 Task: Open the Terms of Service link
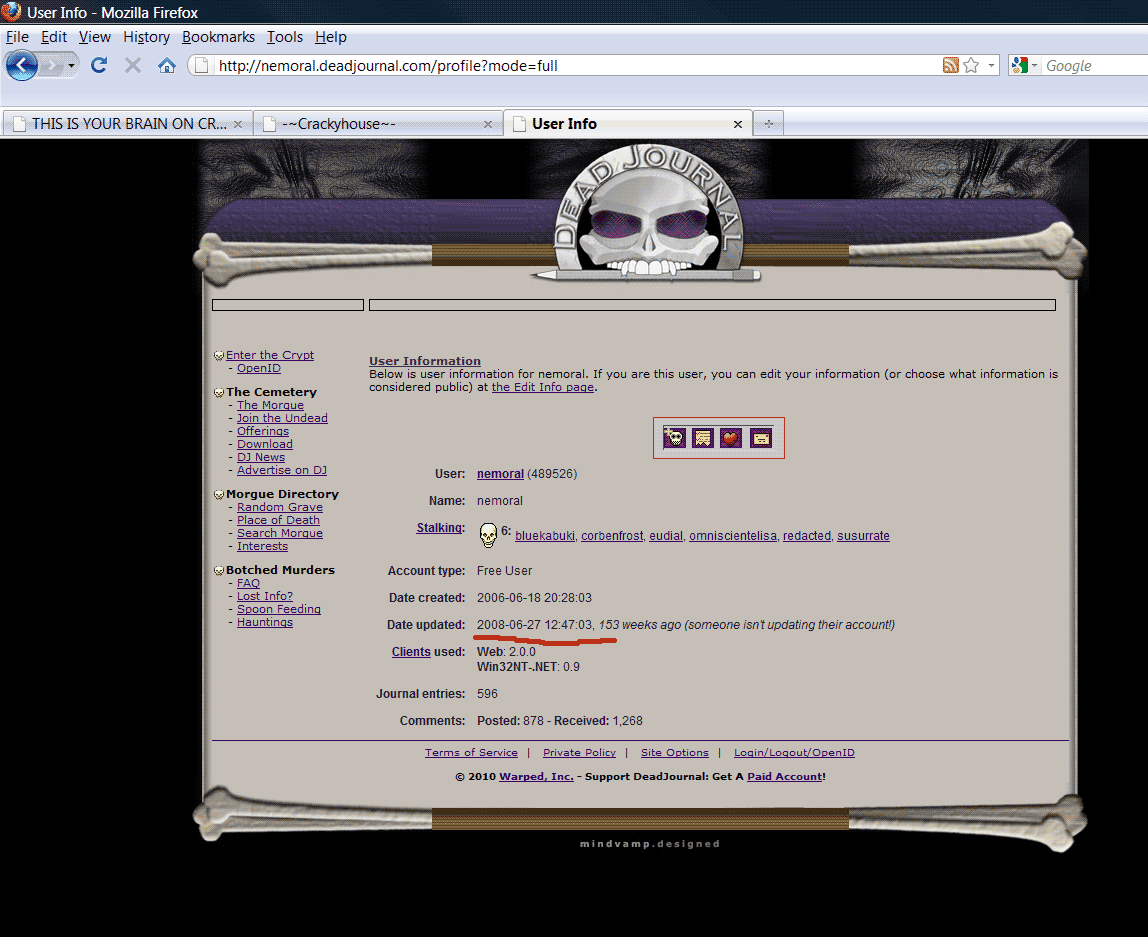click(471, 753)
